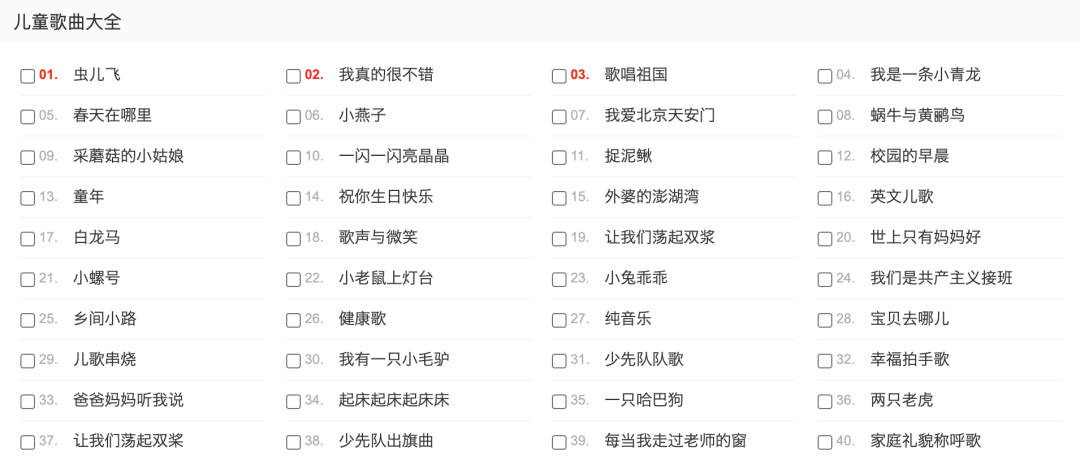Select the checkbox for 童年
The image size is (1080, 469).
click(27, 198)
